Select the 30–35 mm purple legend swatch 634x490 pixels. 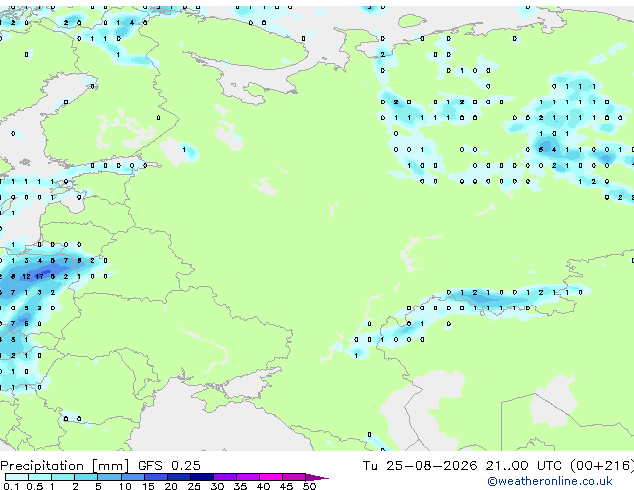click(x=224, y=477)
